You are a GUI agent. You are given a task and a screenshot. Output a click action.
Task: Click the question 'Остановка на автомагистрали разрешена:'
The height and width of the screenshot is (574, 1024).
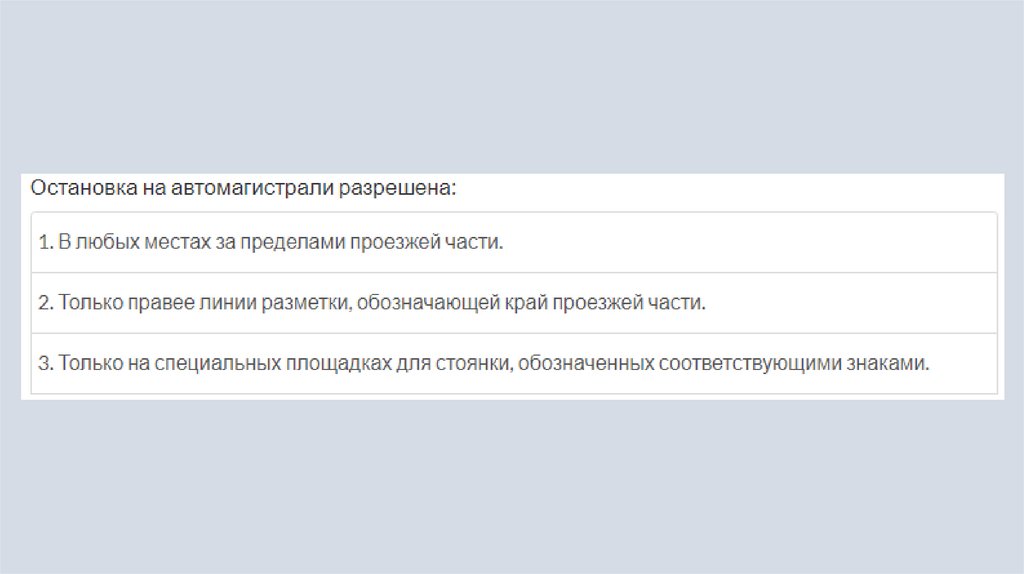pos(243,189)
